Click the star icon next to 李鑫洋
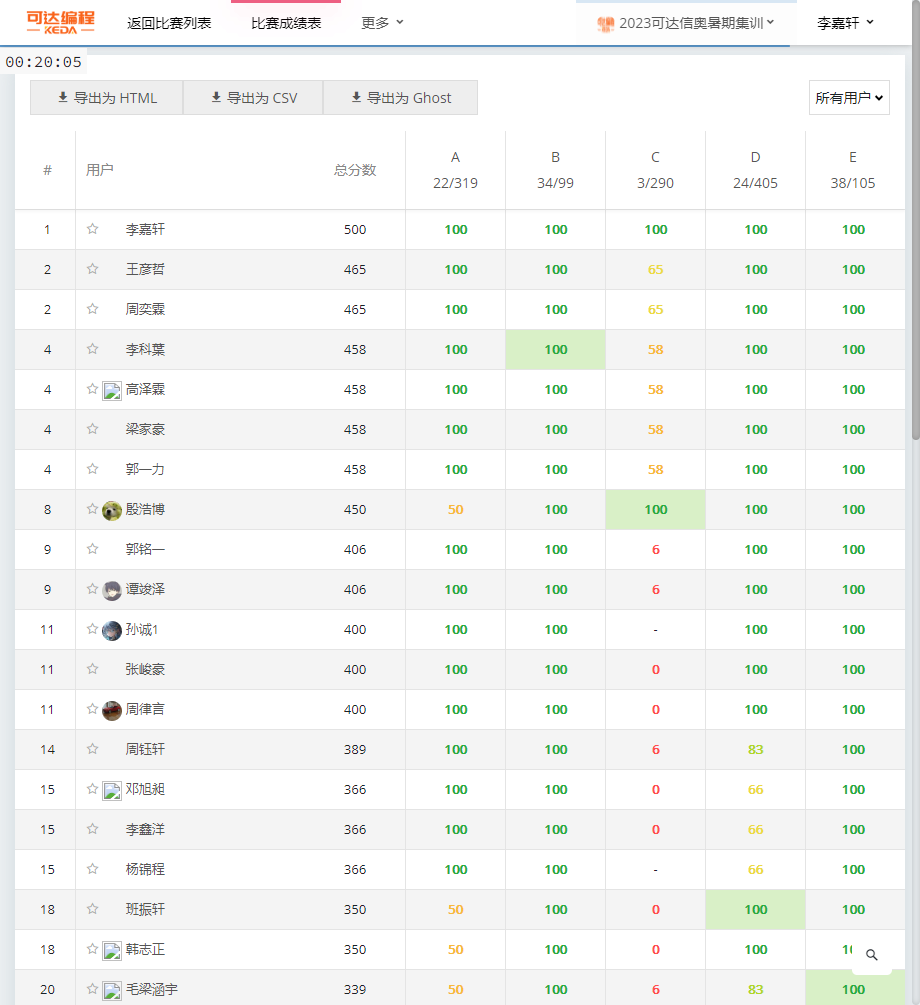Screen dimensions: 920x1005 pos(92,829)
